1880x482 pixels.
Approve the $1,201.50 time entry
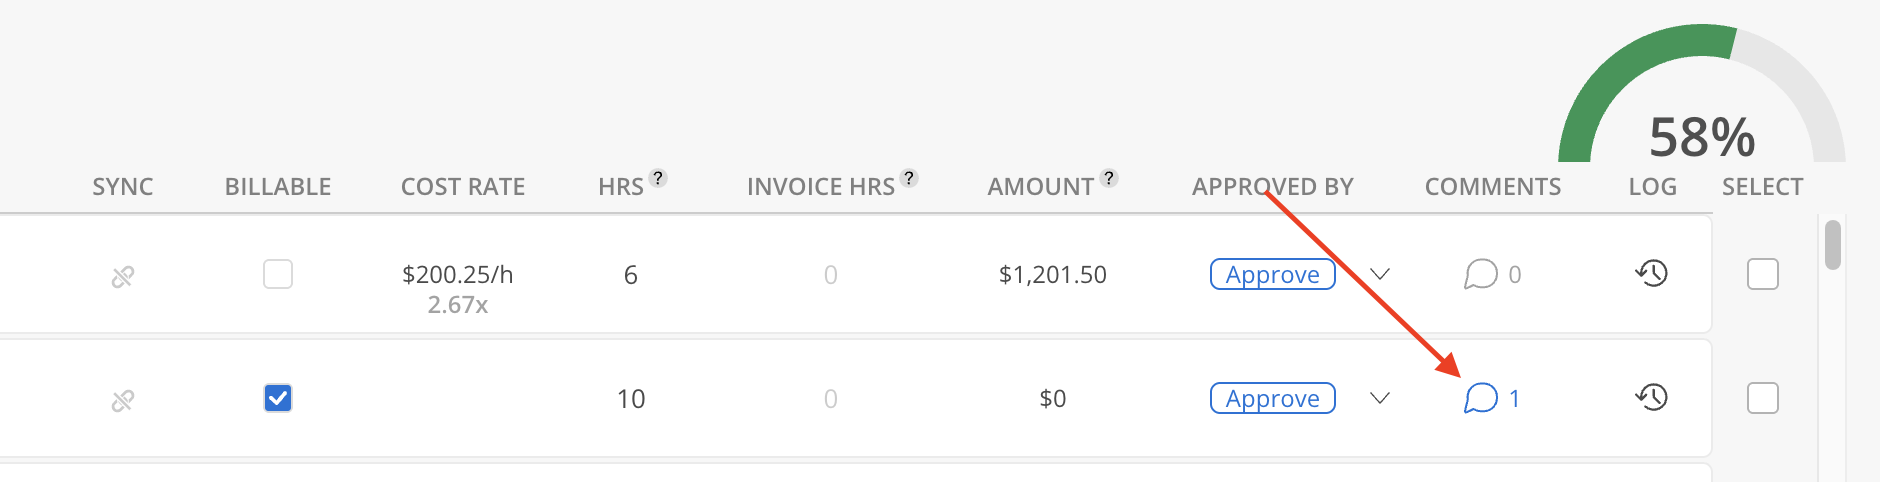(x=1272, y=274)
